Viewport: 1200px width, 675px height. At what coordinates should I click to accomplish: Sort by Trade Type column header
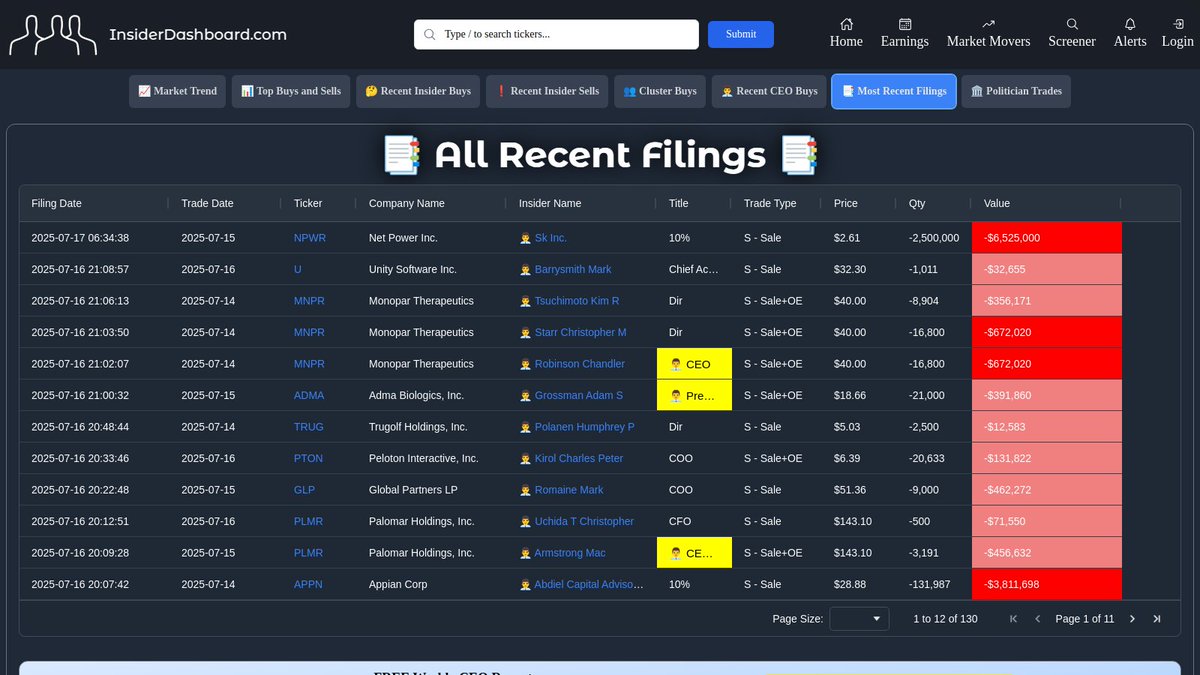pyautogui.click(x=770, y=203)
